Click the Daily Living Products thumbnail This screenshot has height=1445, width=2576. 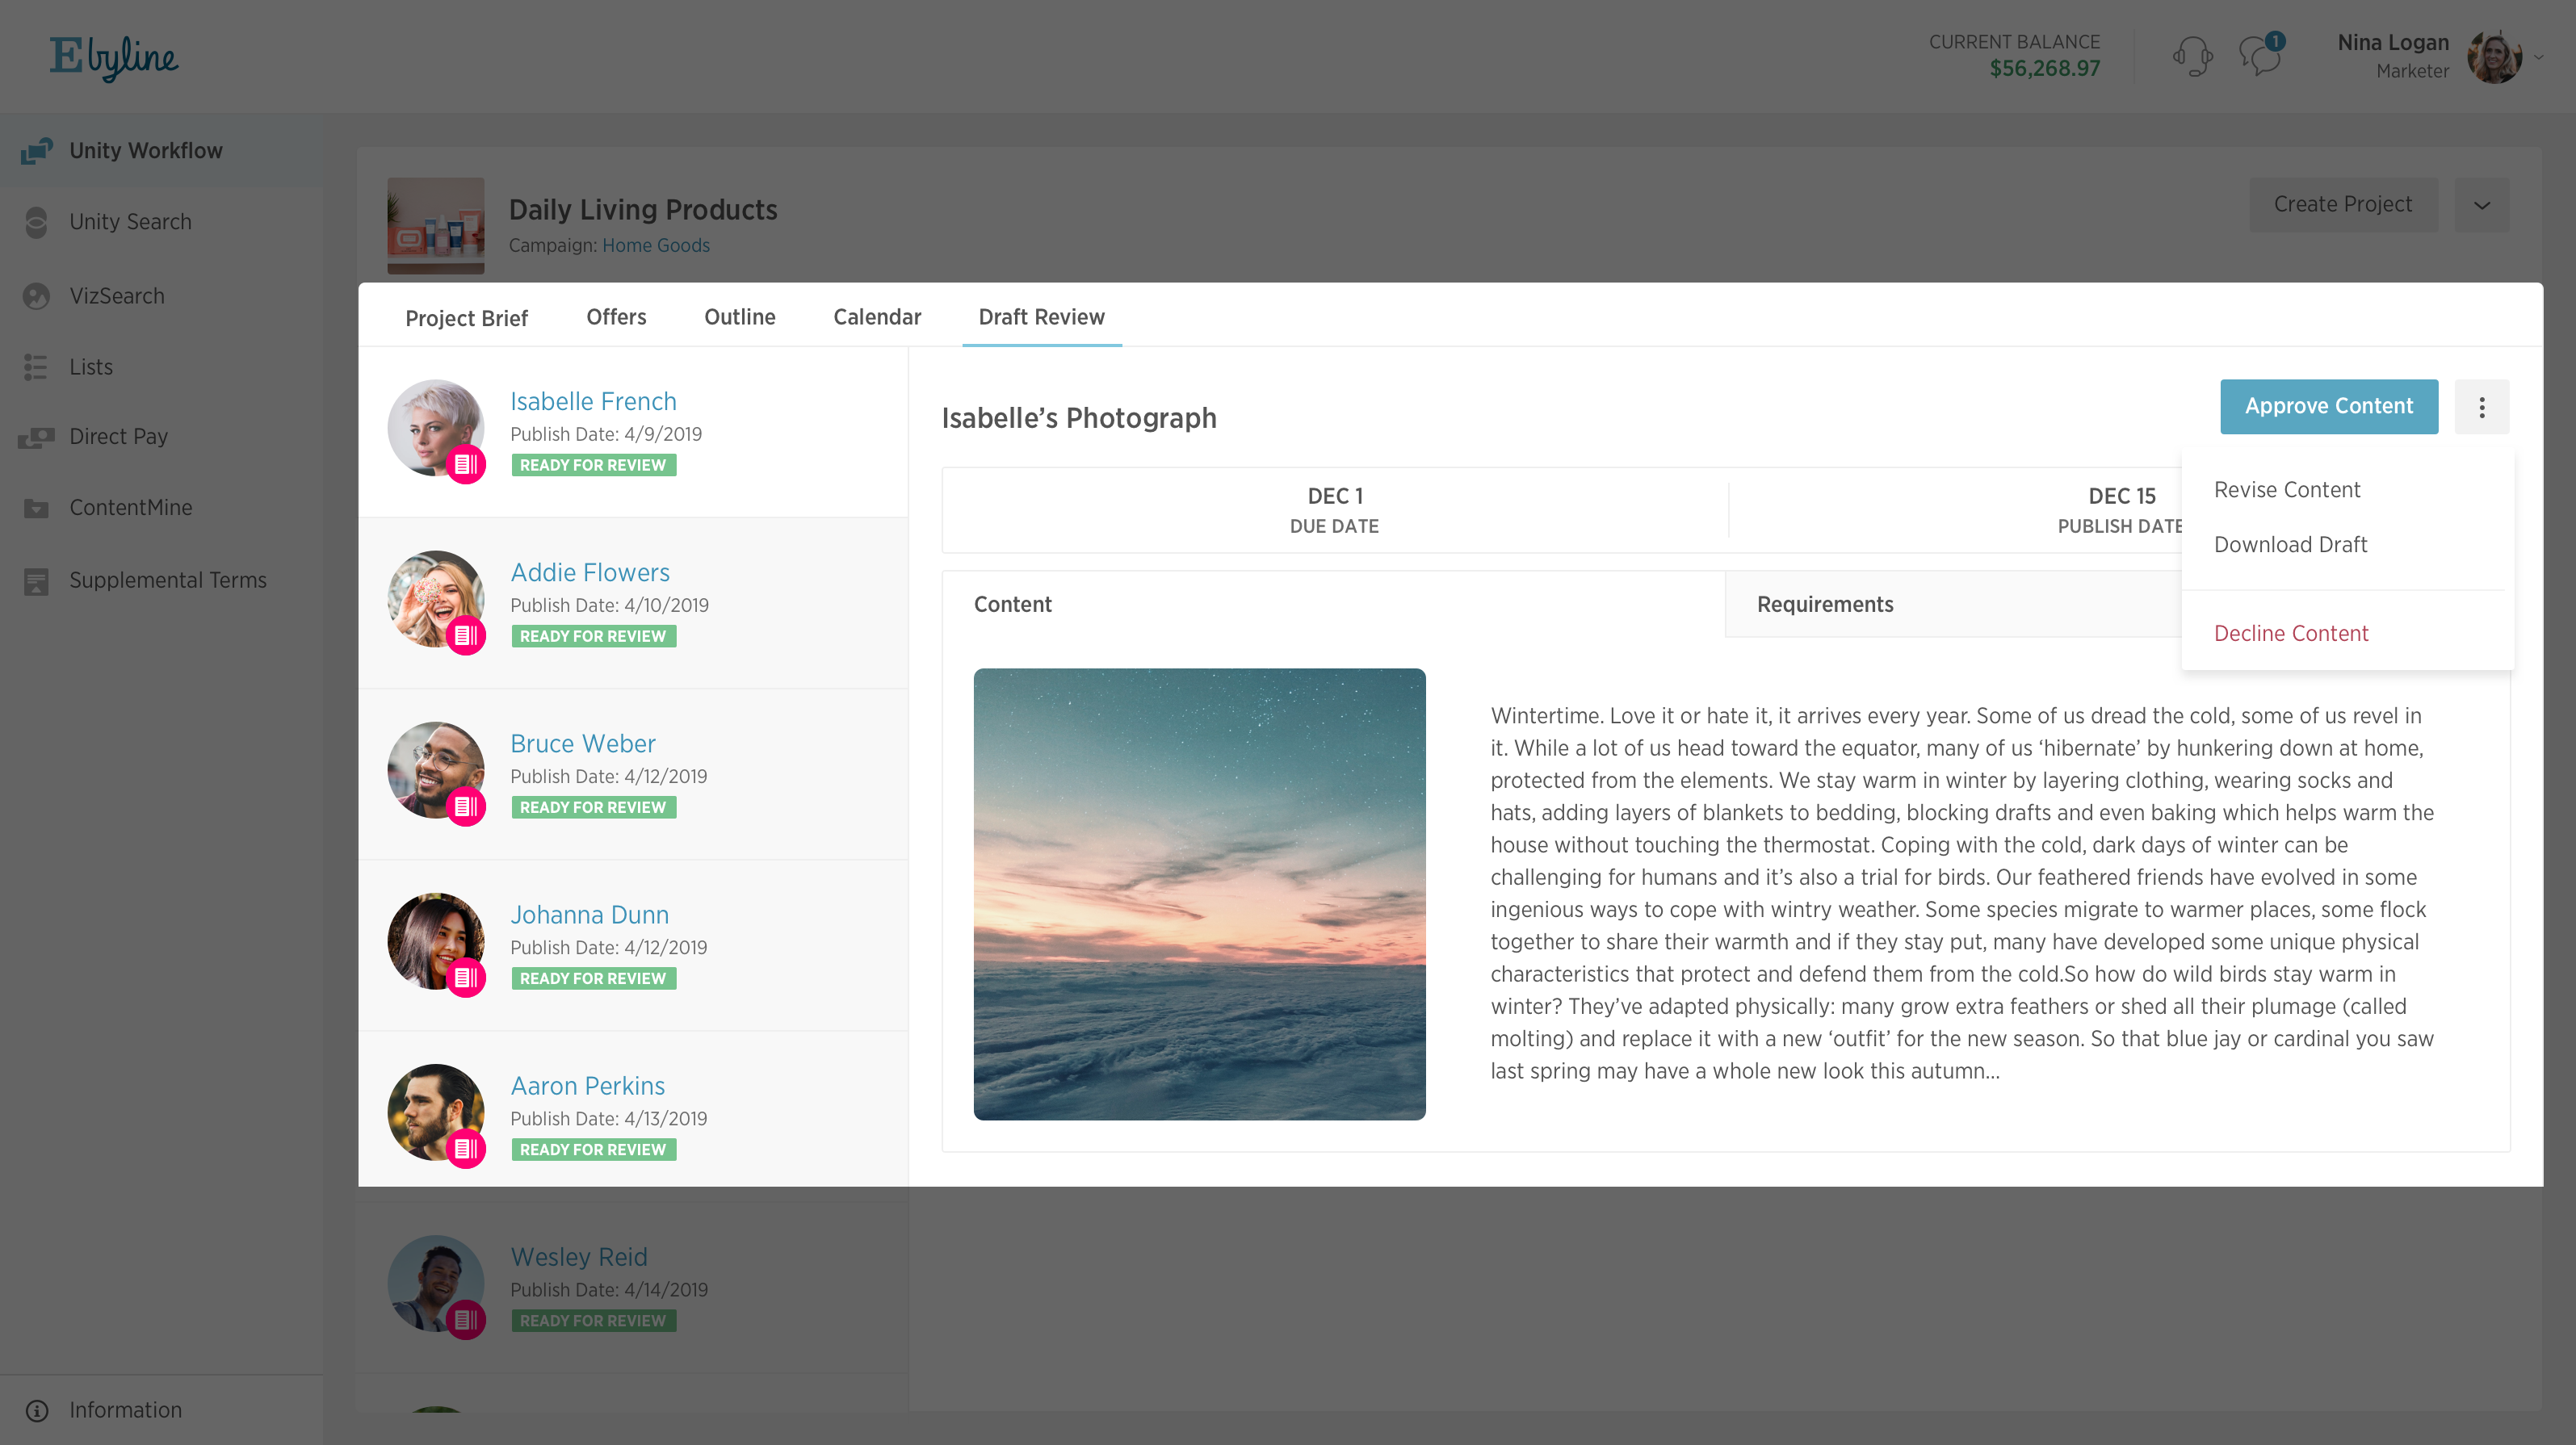pyautogui.click(x=436, y=226)
